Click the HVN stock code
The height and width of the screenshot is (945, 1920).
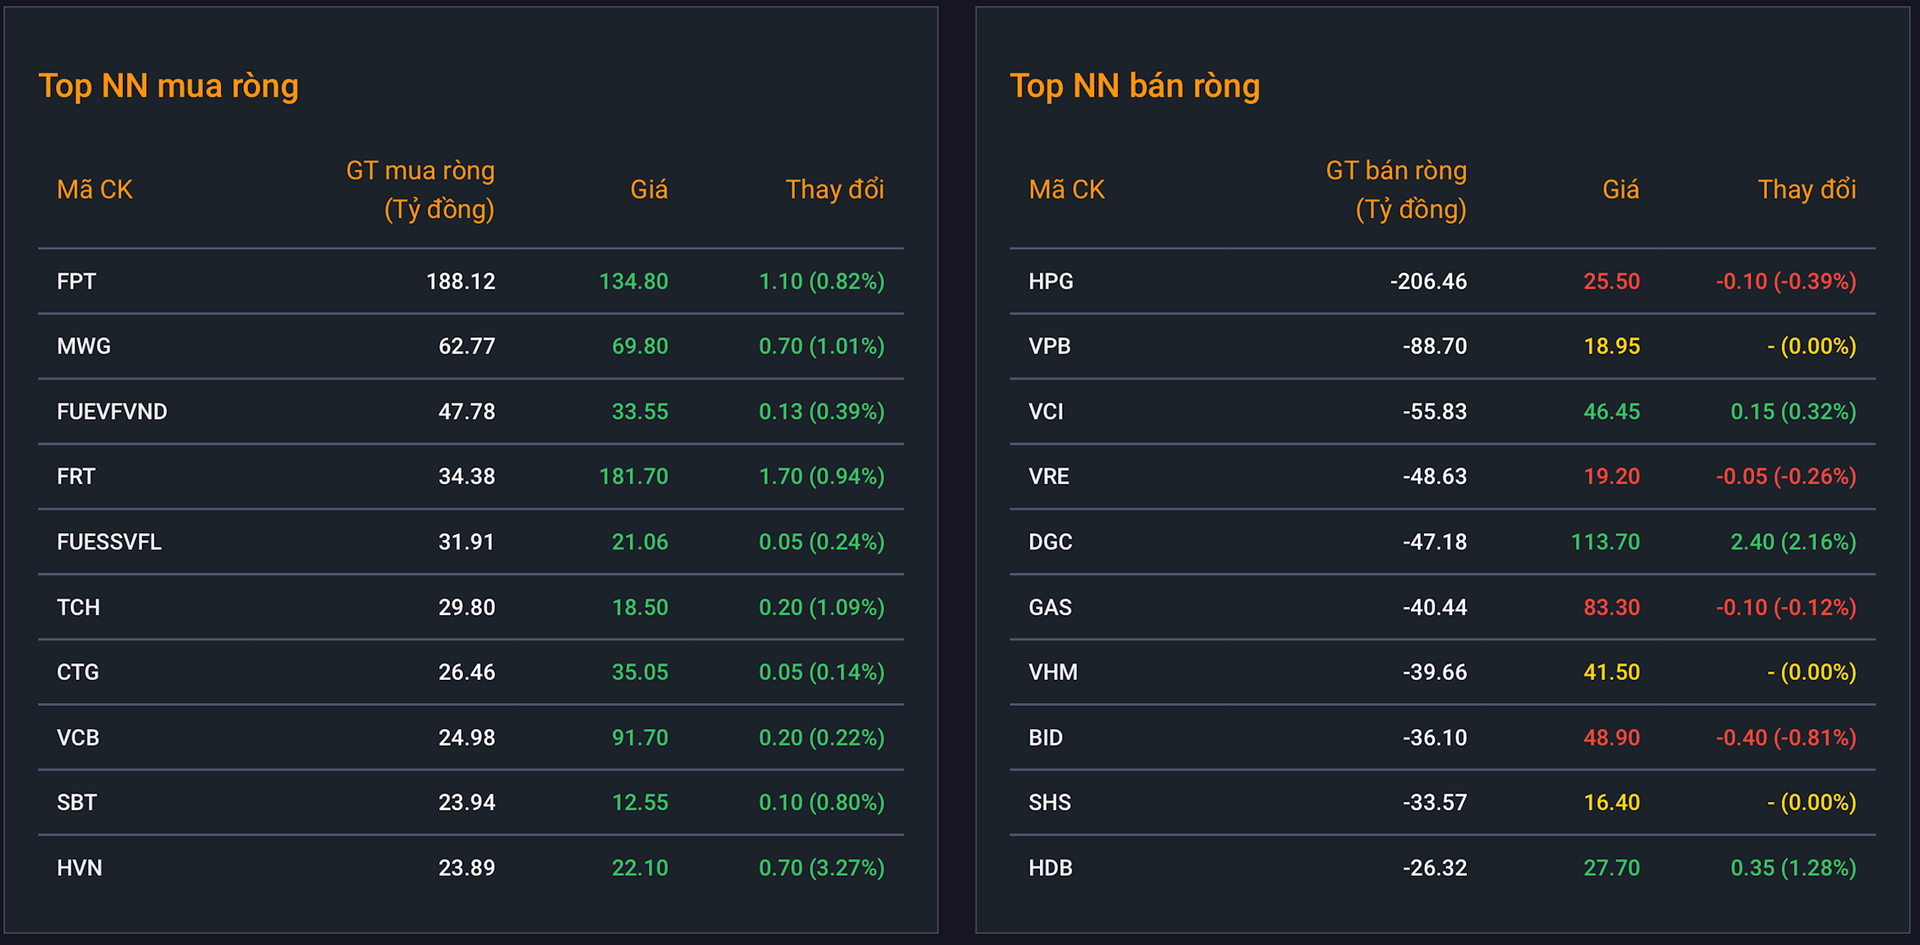79,868
